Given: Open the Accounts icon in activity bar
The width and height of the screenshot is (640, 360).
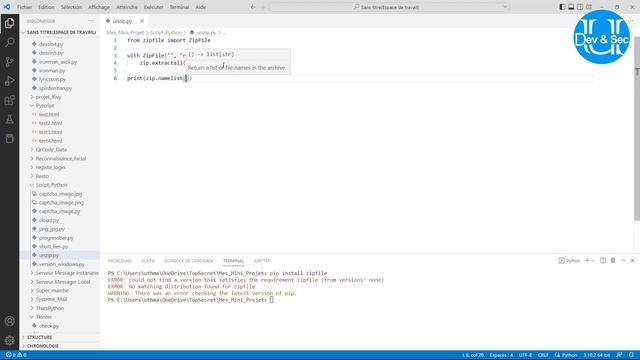Looking at the screenshot, I should [x=9, y=321].
